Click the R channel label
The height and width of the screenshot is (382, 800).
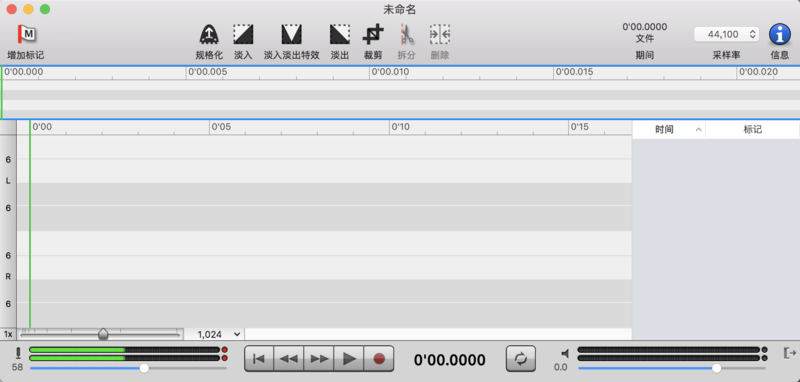coord(8,276)
